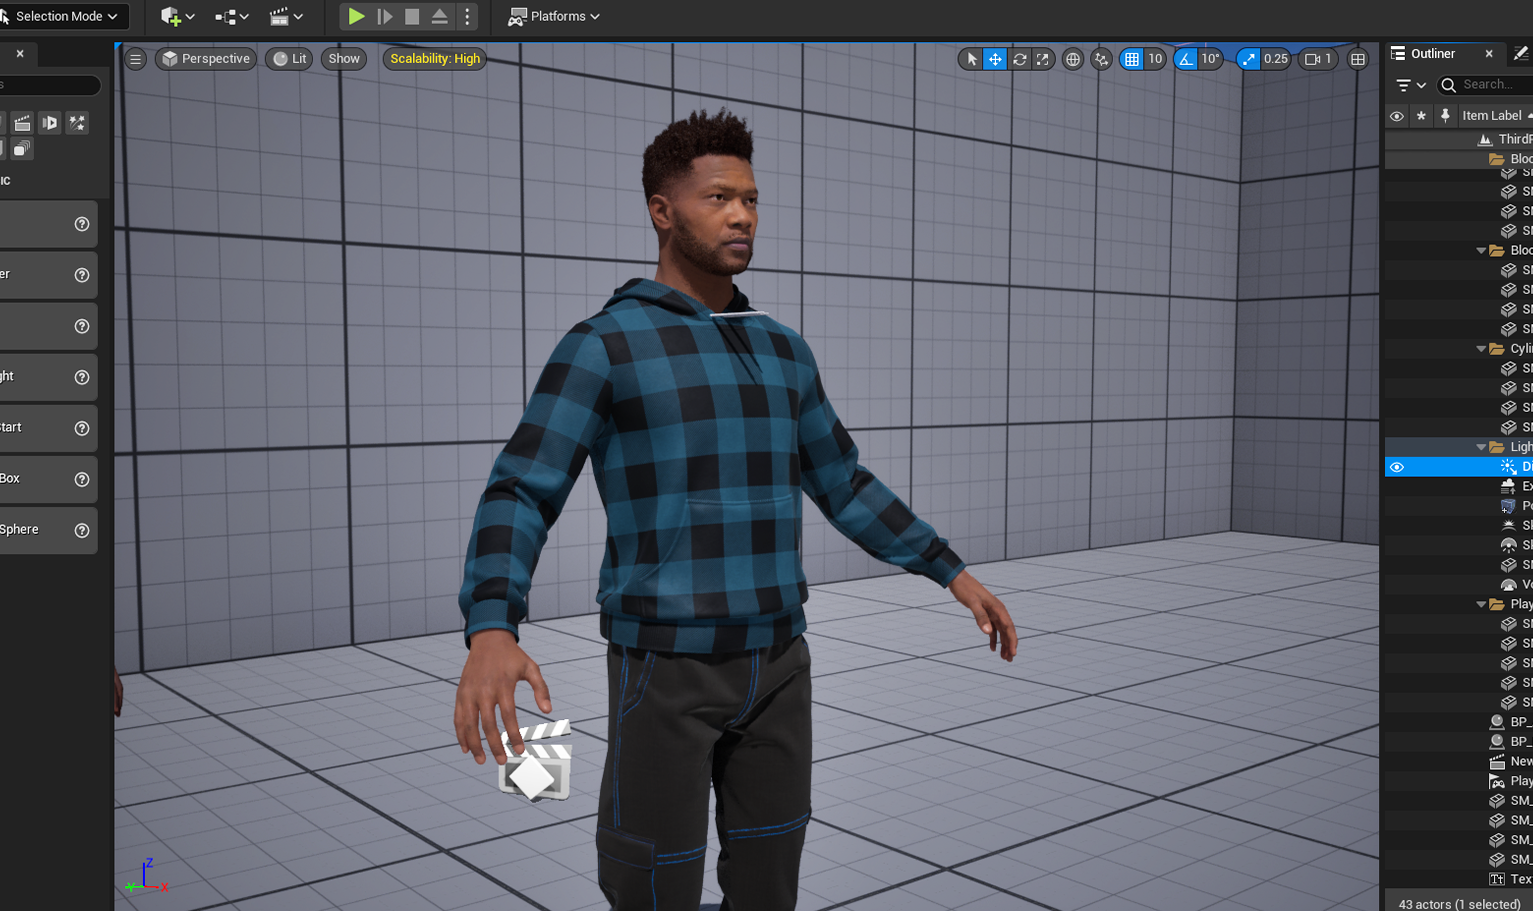The height and width of the screenshot is (911, 1533).
Task: Toggle the rotation snap angle control
Action: tap(1186, 58)
